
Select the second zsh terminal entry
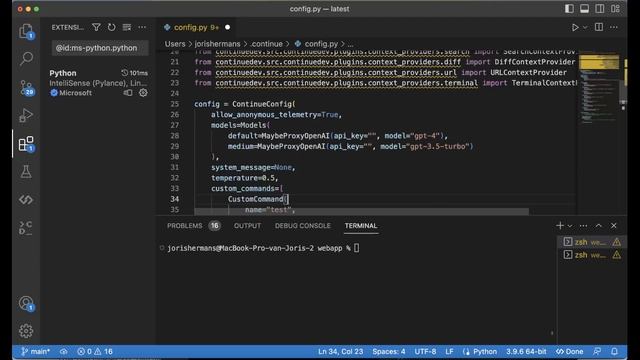591,255
